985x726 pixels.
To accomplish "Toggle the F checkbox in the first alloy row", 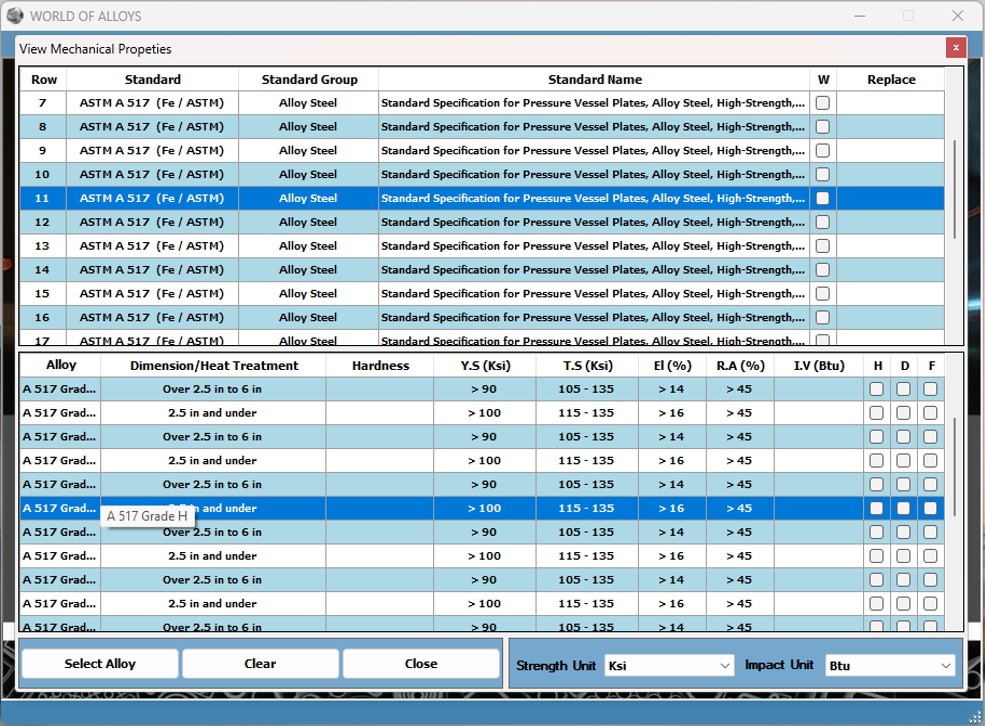I will (930, 389).
